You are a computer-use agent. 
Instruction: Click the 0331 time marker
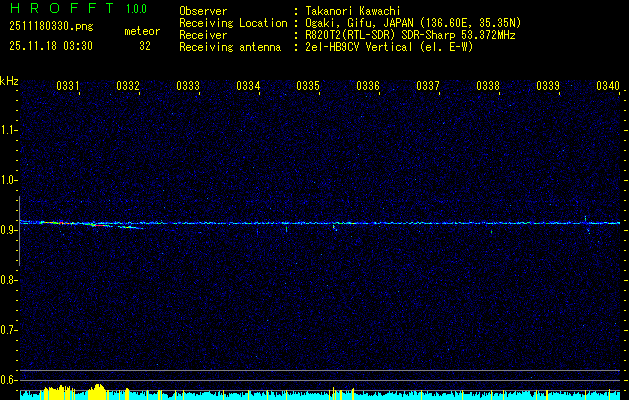[x=68, y=86]
